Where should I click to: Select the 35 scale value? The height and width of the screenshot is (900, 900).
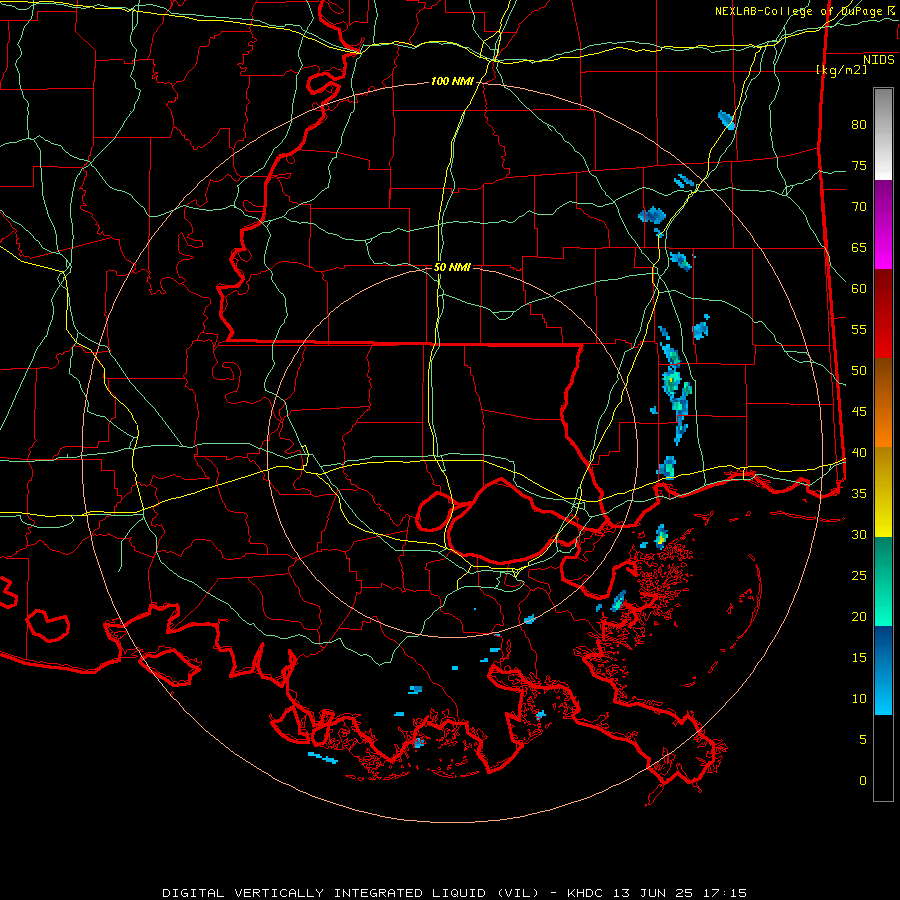pyautogui.click(x=859, y=494)
